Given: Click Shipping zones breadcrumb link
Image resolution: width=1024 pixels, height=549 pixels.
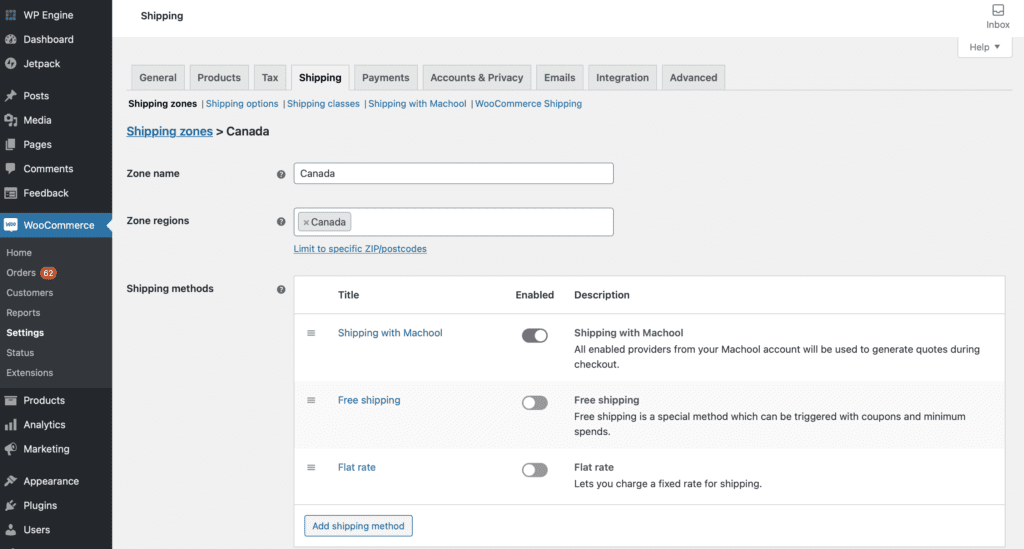Looking at the screenshot, I should coord(170,131).
